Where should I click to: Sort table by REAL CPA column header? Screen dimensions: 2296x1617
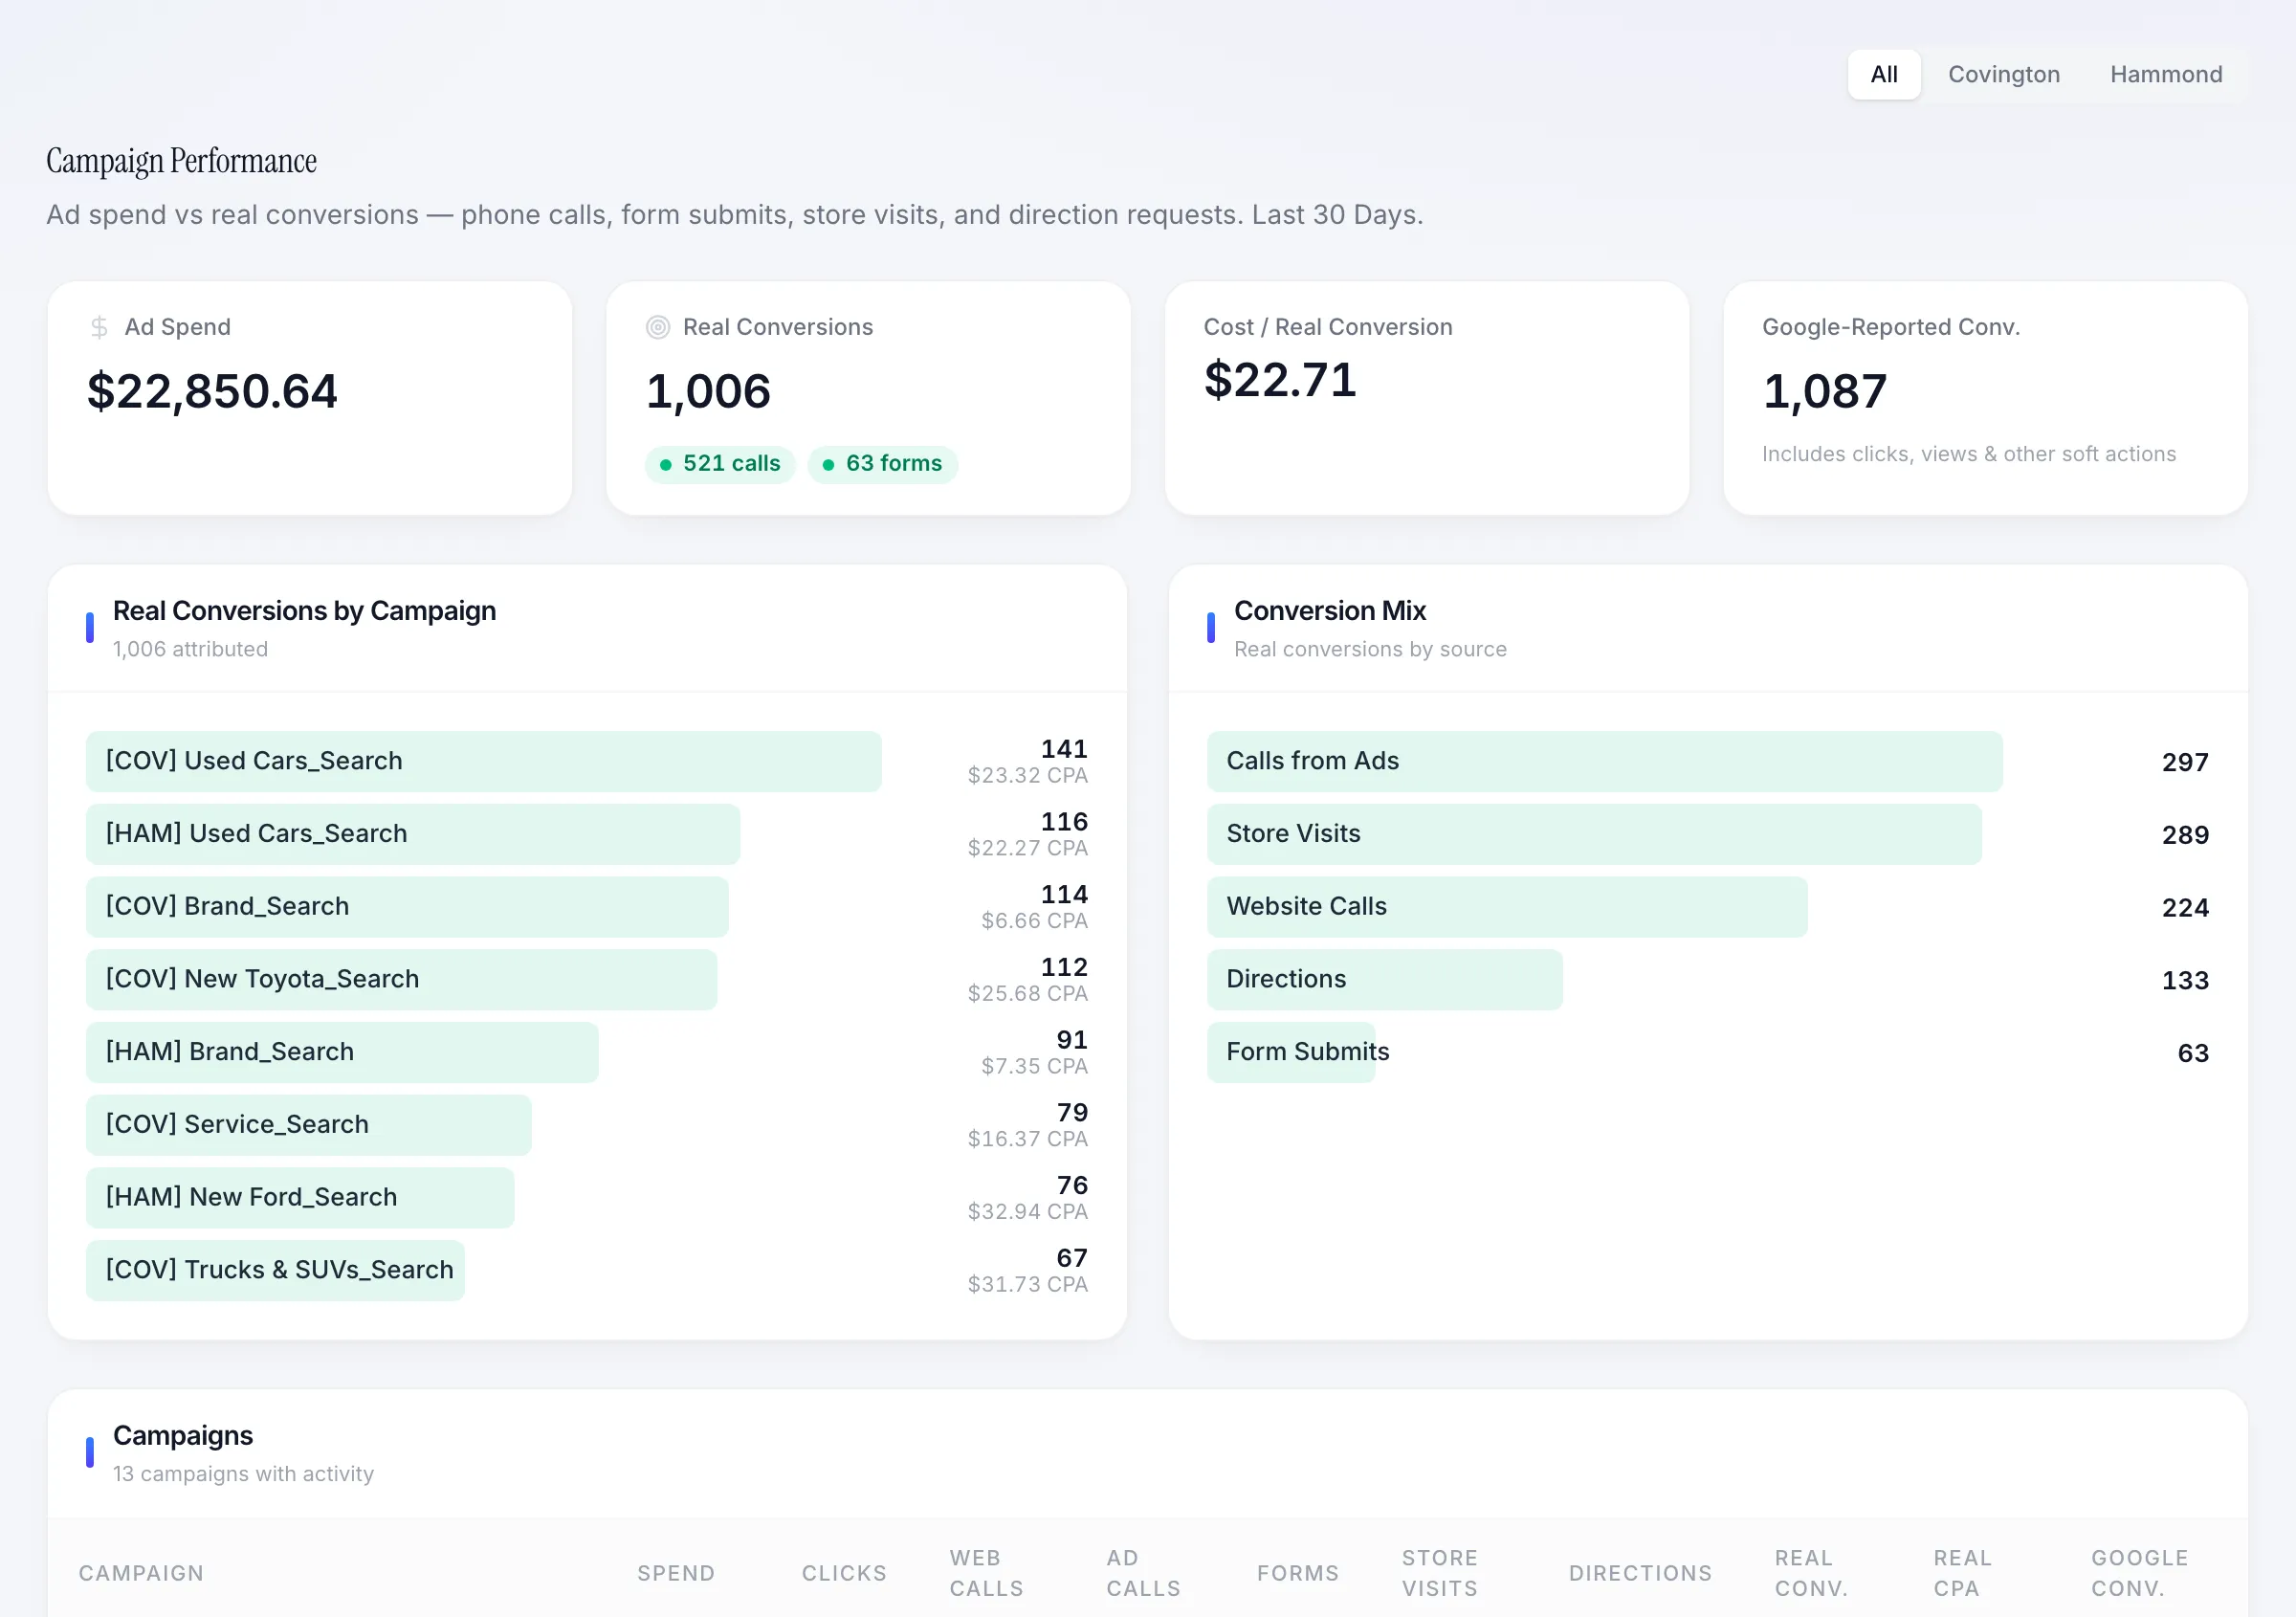coord(1962,1573)
